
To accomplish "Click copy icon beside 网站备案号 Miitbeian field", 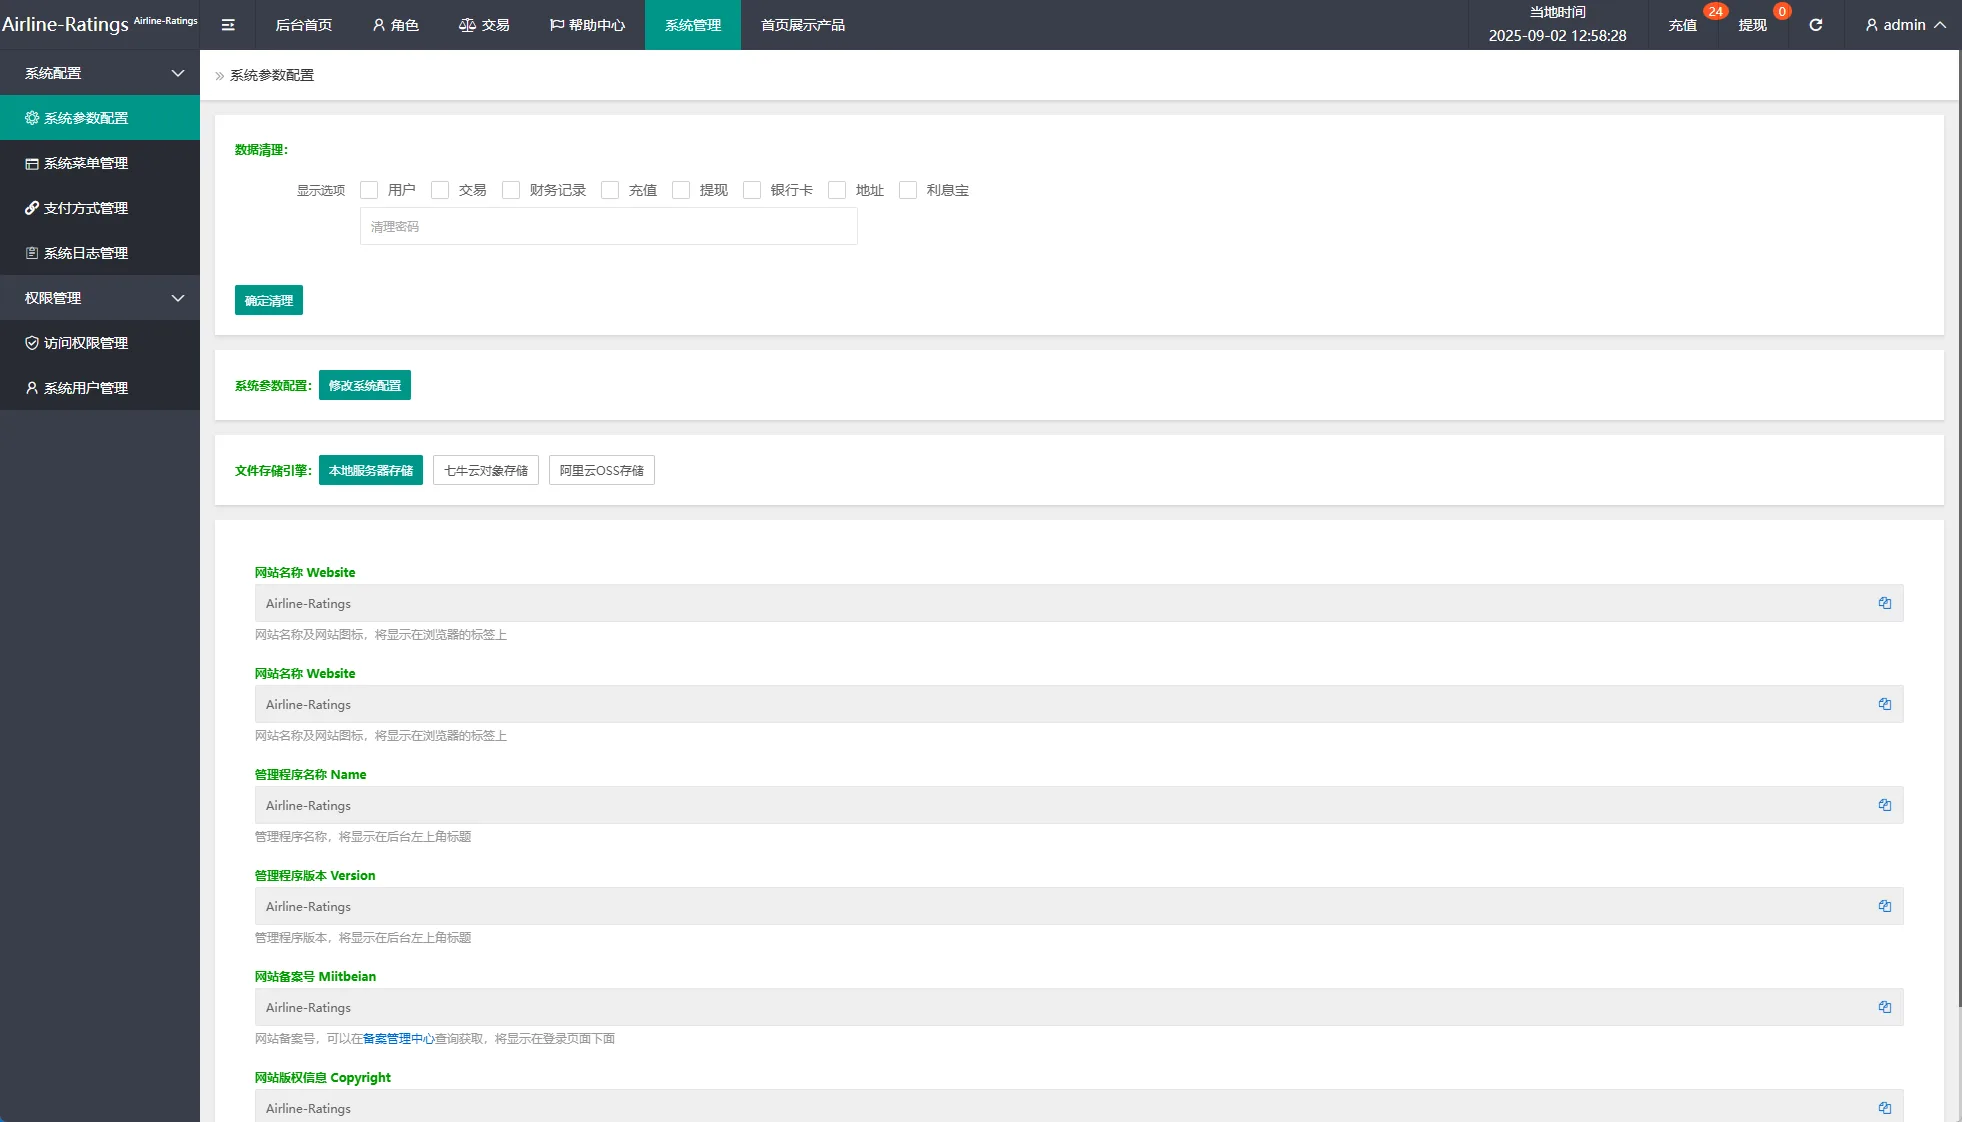I will click(x=1884, y=1007).
